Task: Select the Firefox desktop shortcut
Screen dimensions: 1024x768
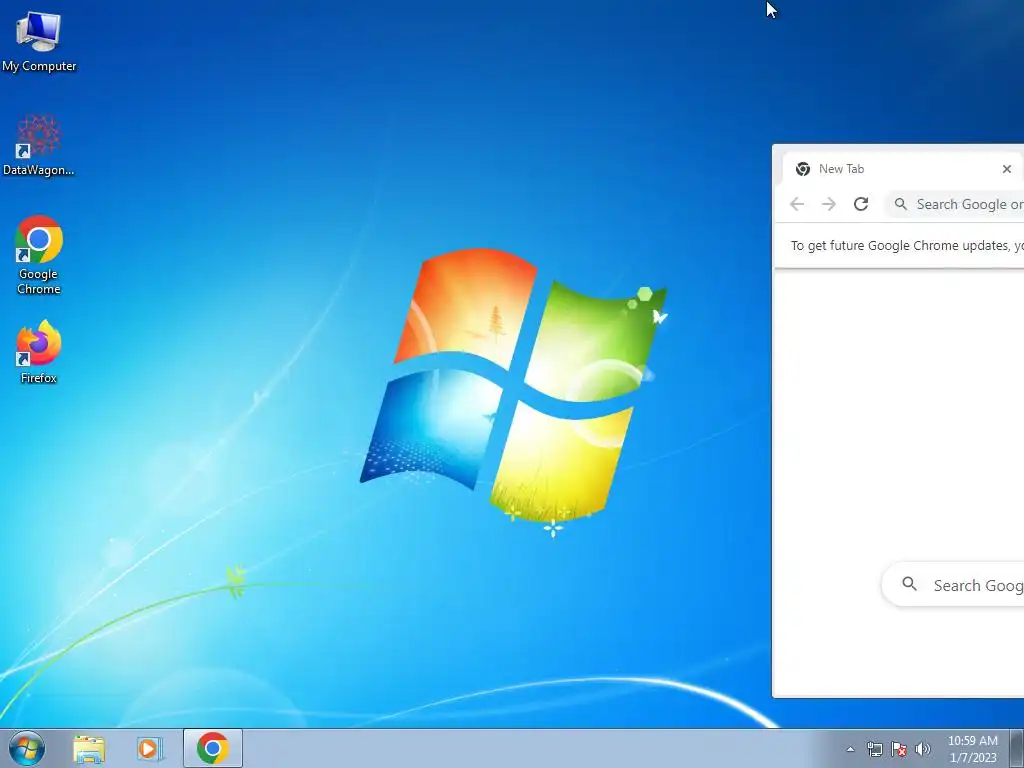Action: tap(39, 351)
